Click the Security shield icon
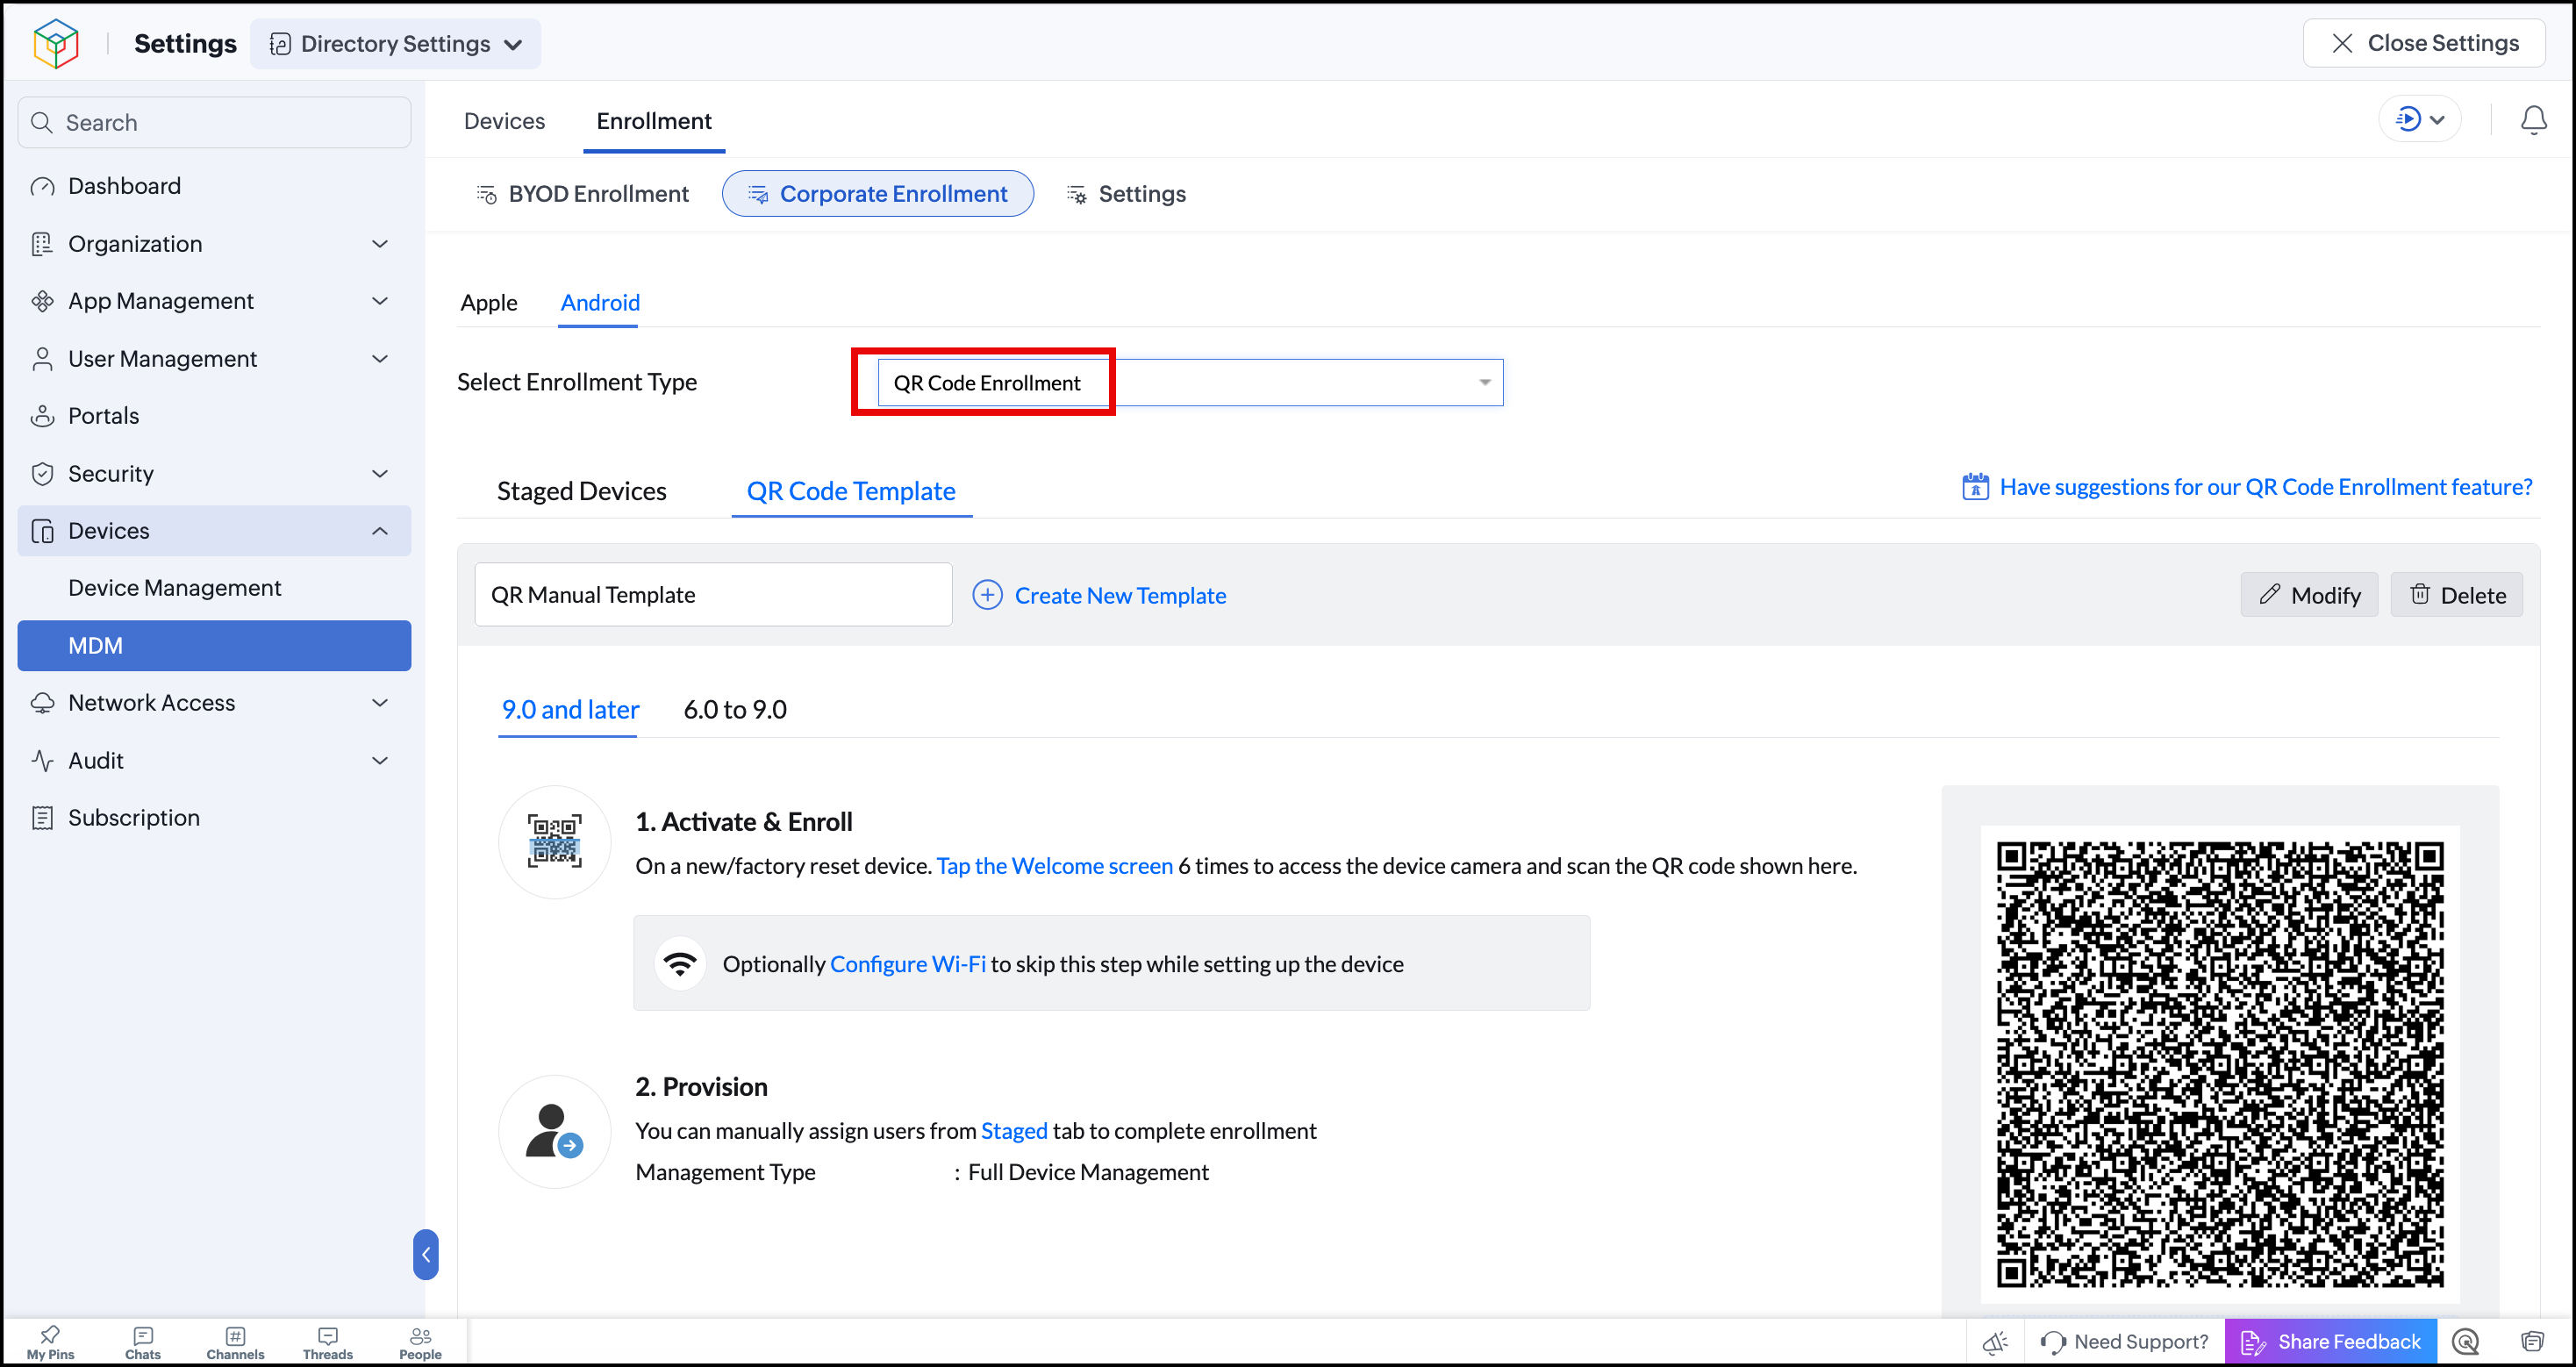The image size is (2576, 1367). coord(42,474)
